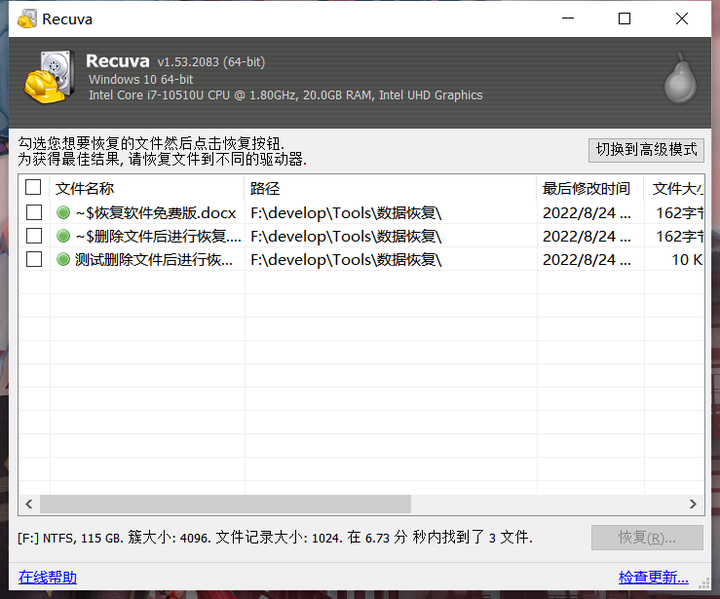The height and width of the screenshot is (599, 720).
Task: Click the horizontal scrollbar right arrow
Action: click(x=693, y=504)
